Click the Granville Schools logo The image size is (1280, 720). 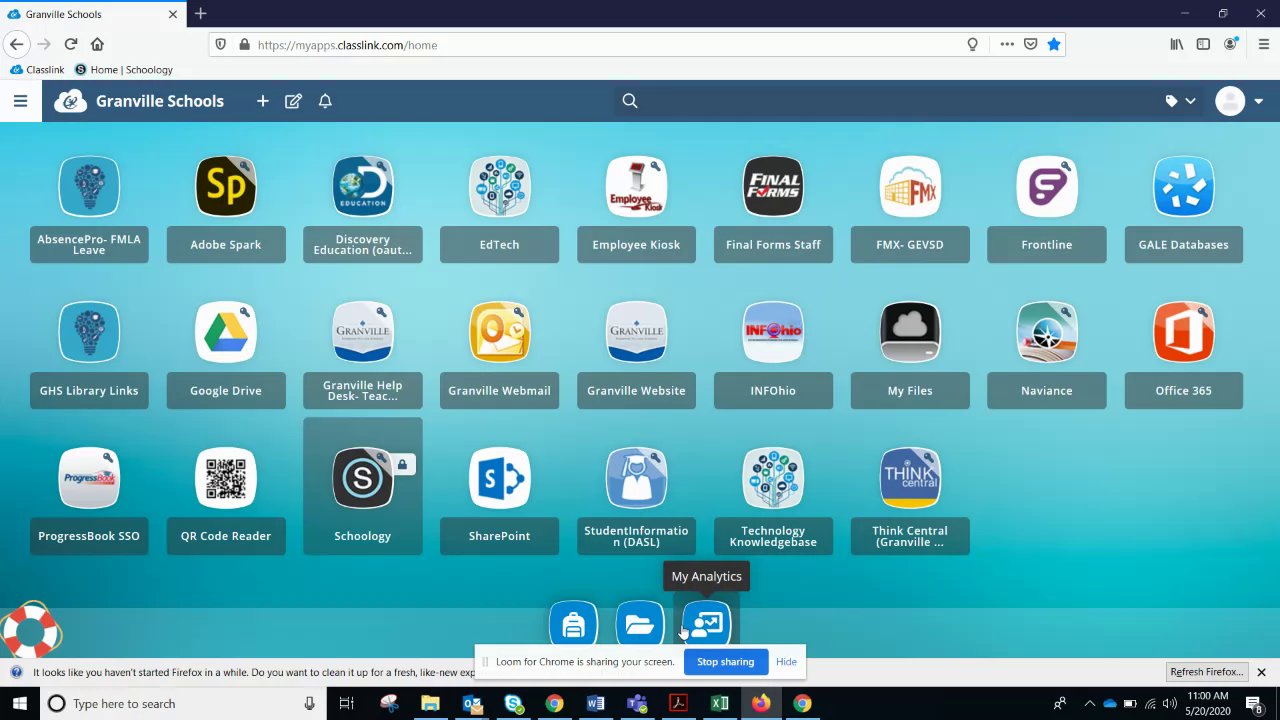[139, 101]
